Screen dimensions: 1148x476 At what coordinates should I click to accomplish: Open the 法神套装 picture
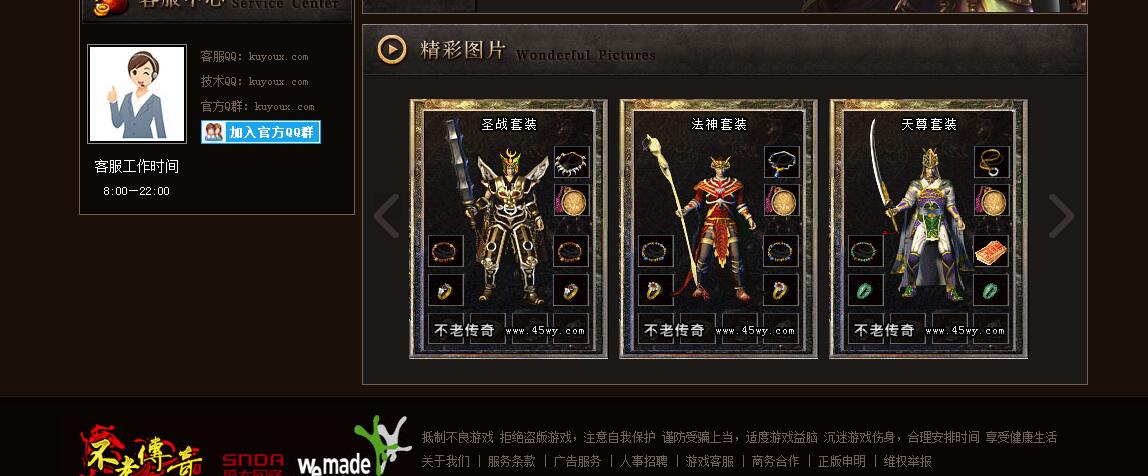coord(719,228)
